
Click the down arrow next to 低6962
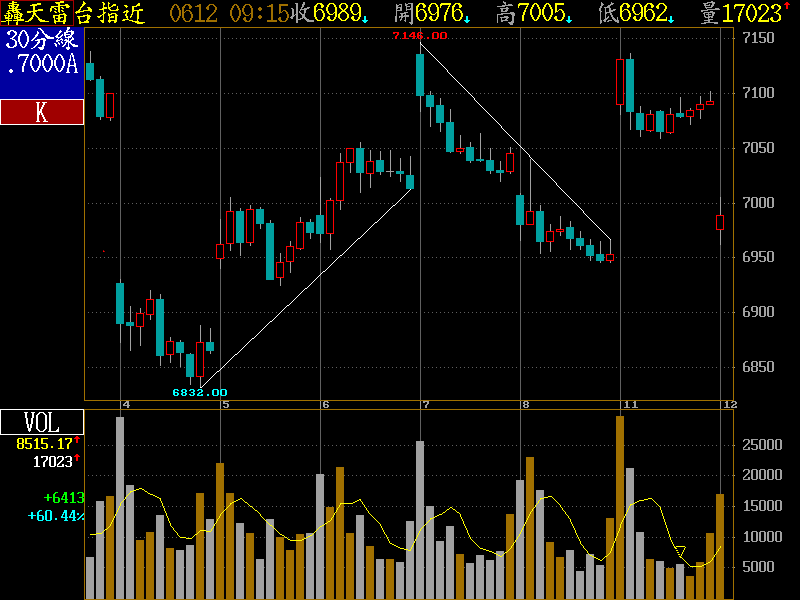(x=671, y=19)
